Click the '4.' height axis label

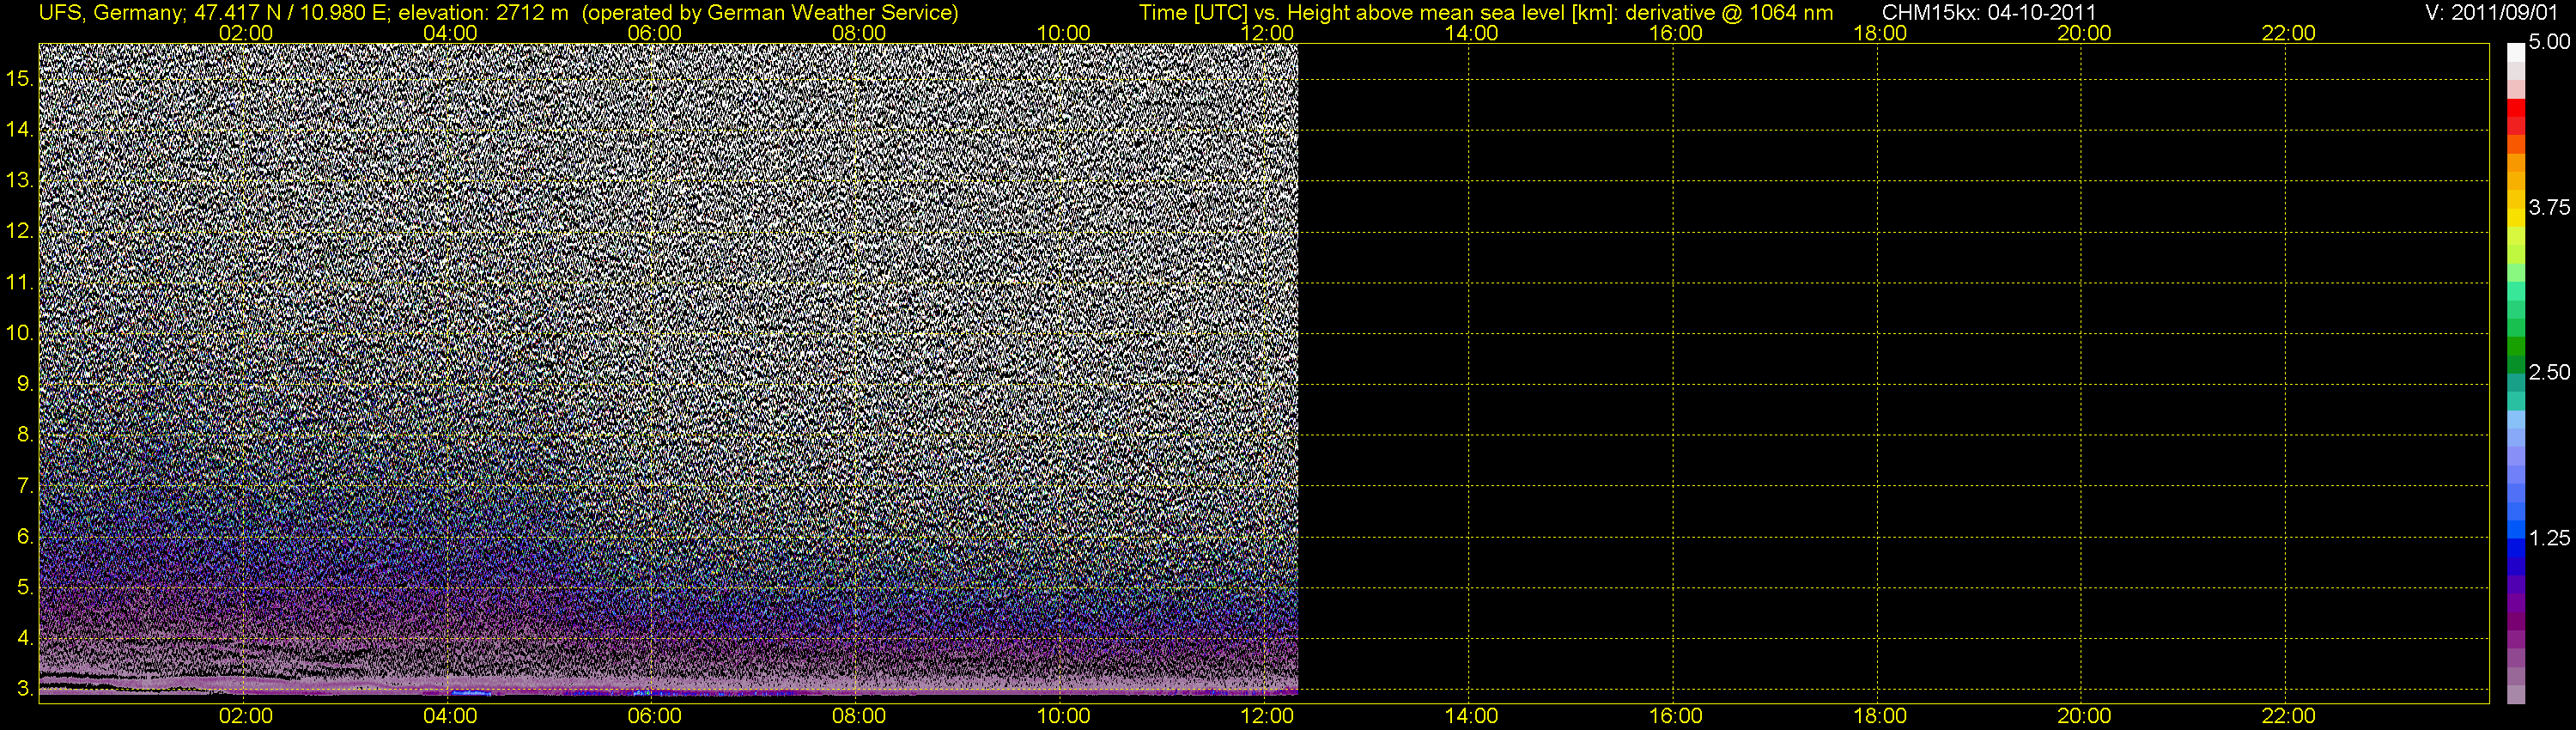coord(25,638)
